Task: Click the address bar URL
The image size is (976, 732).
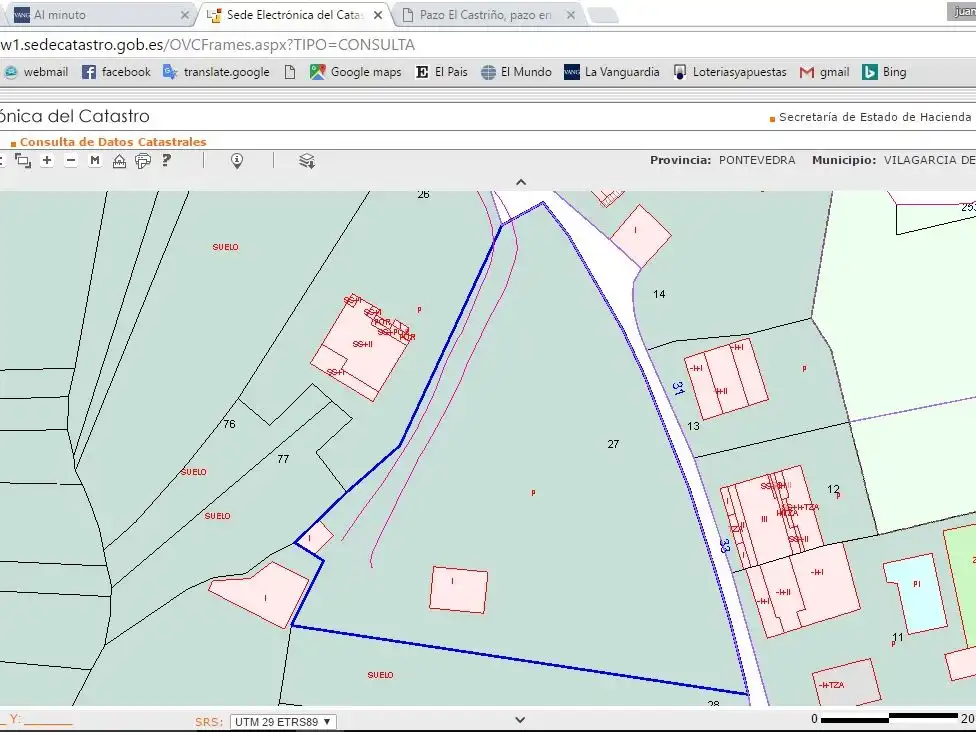Action: tap(207, 45)
